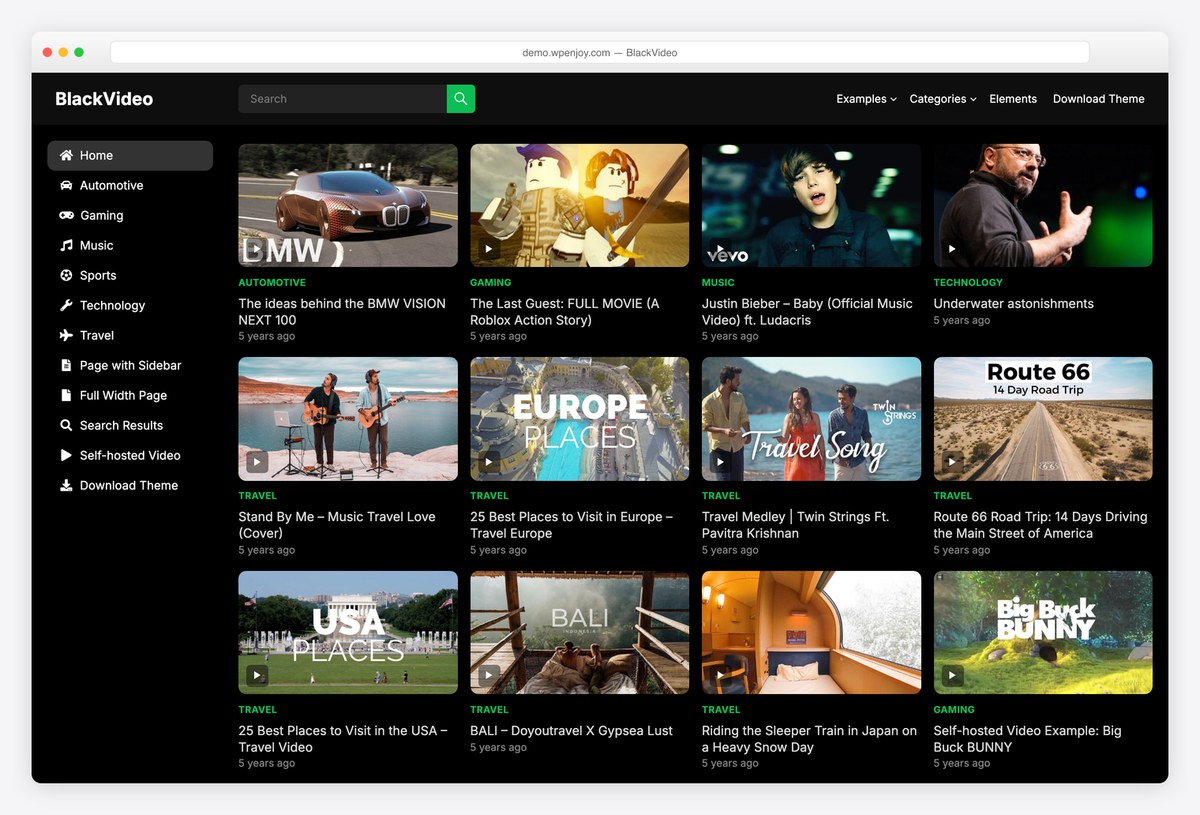Play the Underwater astonishments video
This screenshot has width=1200, height=815.
pos(952,248)
